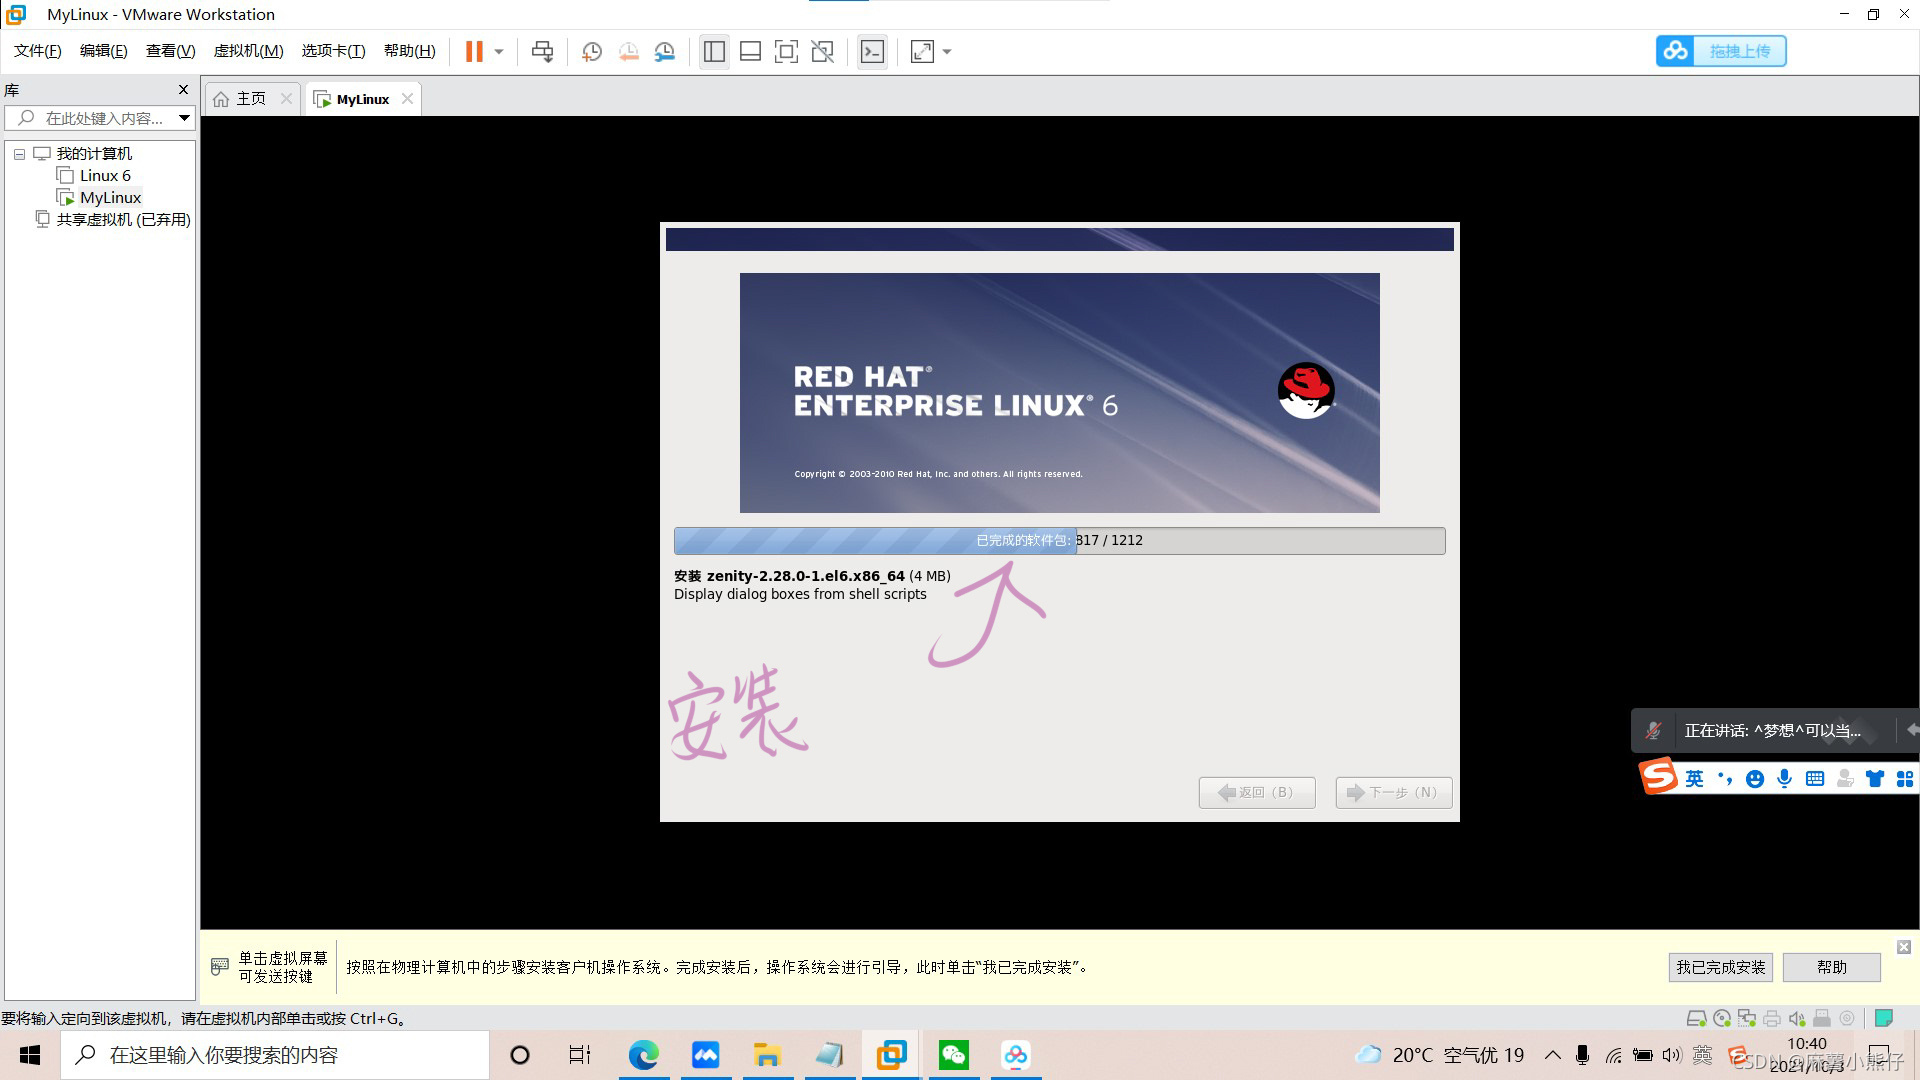Click the Send Ctrl+Alt+Del toolbar icon
Screen dimensions: 1920x1080
pos(542,52)
